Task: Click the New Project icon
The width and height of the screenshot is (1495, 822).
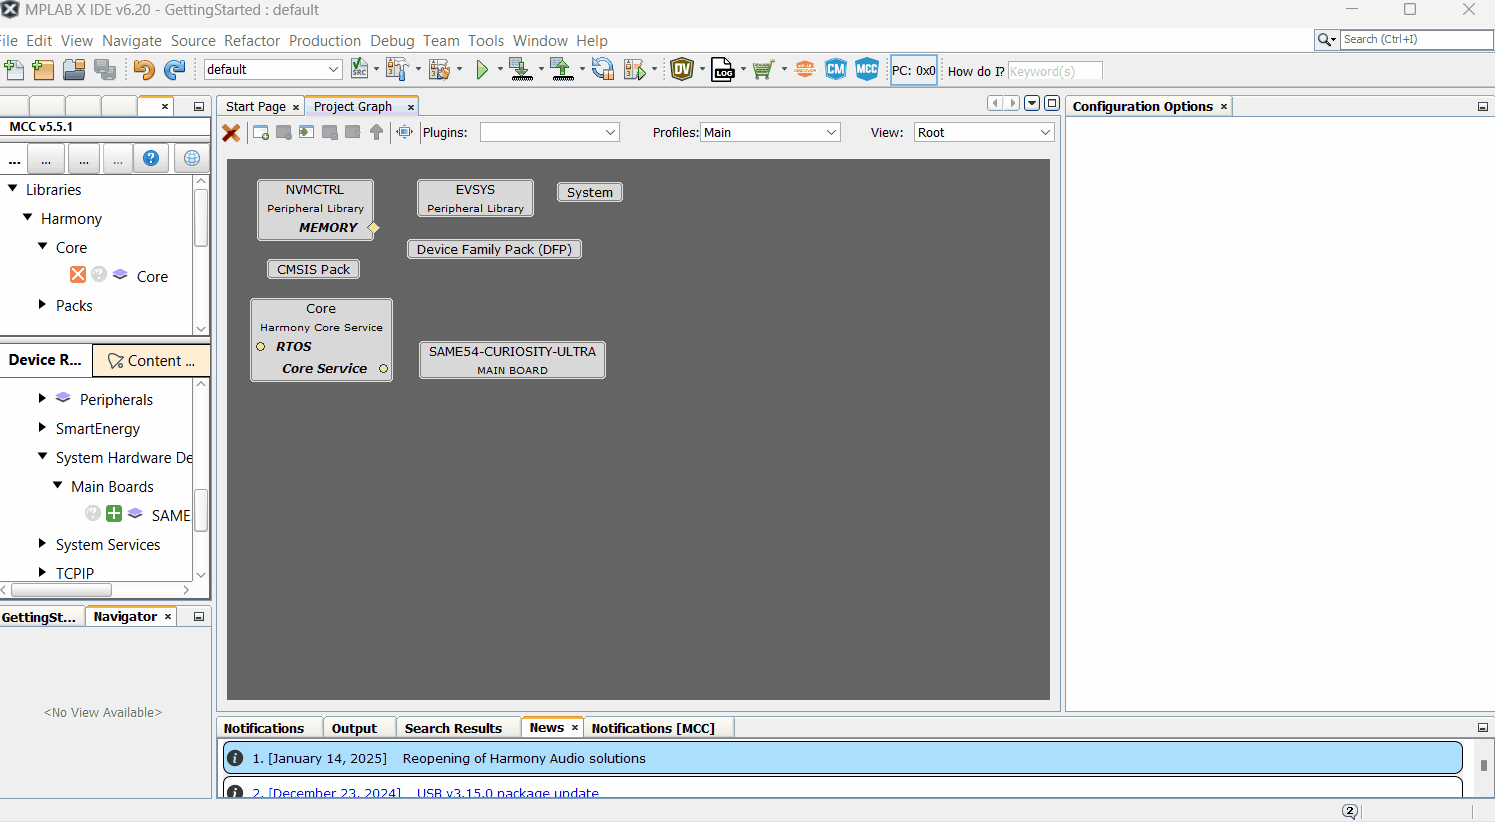Action: pos(43,69)
